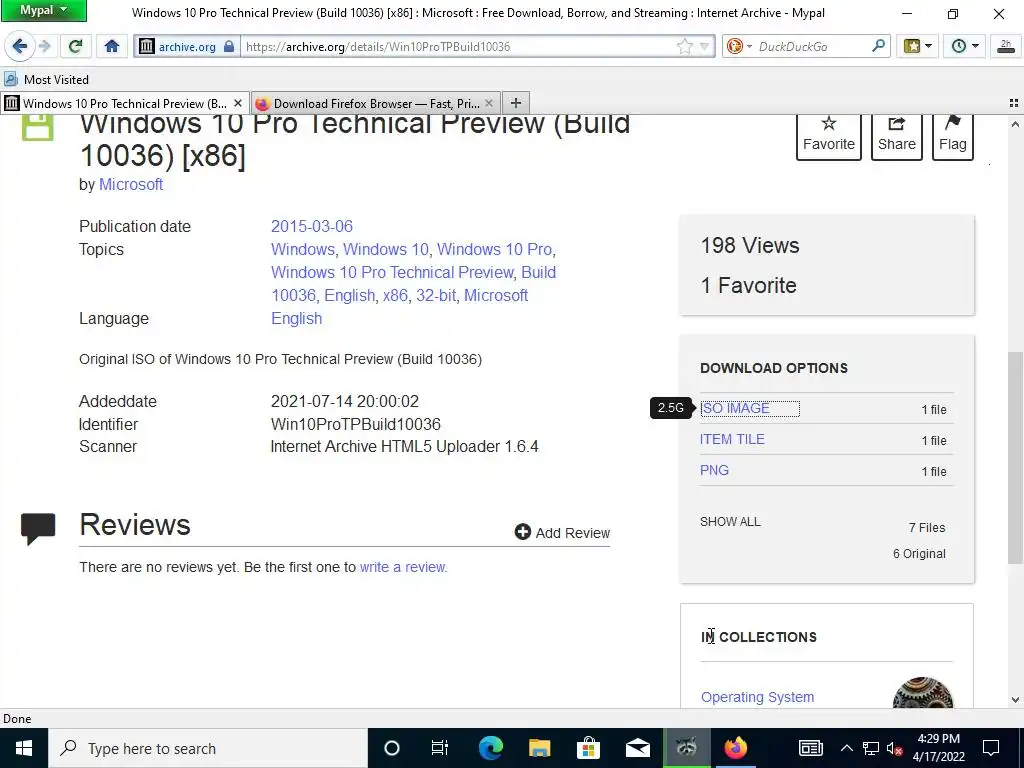Click the 2h downloads toolbar icon

click(x=1006, y=46)
